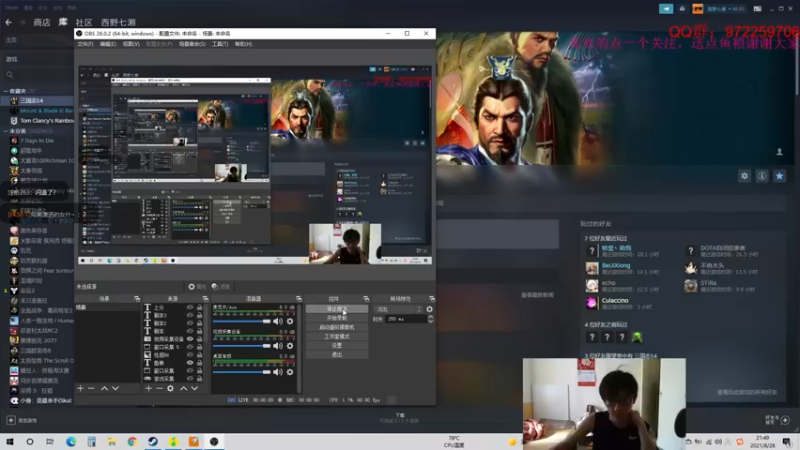Adjust the 麦克风/Aux volume slider

coord(242,321)
